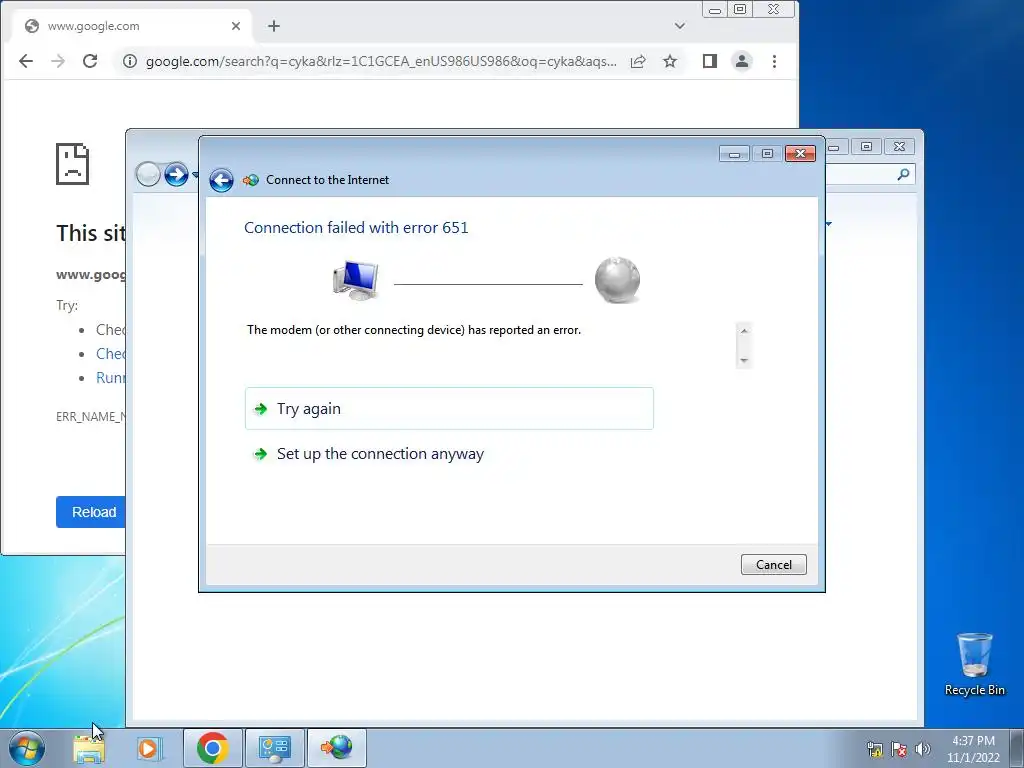Close the Connect to the Internet dialog
Screen dimensions: 1024x768
click(x=800, y=153)
